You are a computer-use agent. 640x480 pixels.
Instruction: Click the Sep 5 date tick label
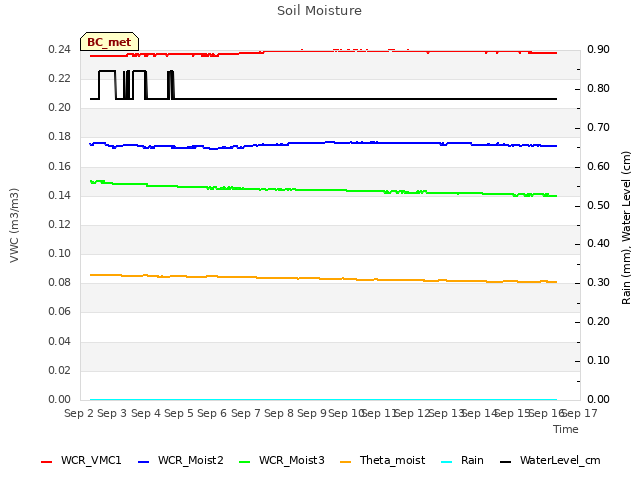click(179, 413)
